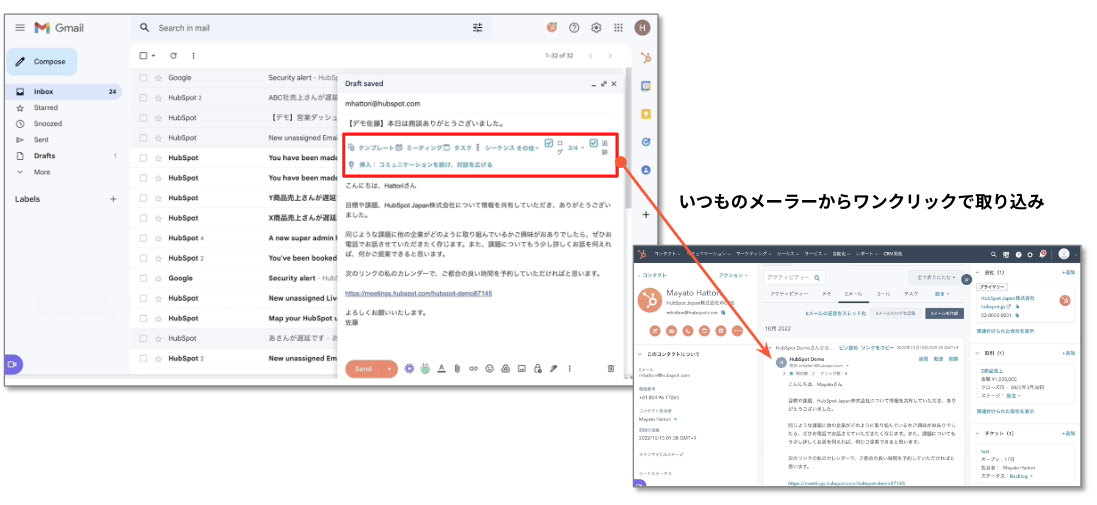Click the Search in mail field
The height and width of the screenshot is (505, 1097).
pyautogui.click(x=311, y=28)
